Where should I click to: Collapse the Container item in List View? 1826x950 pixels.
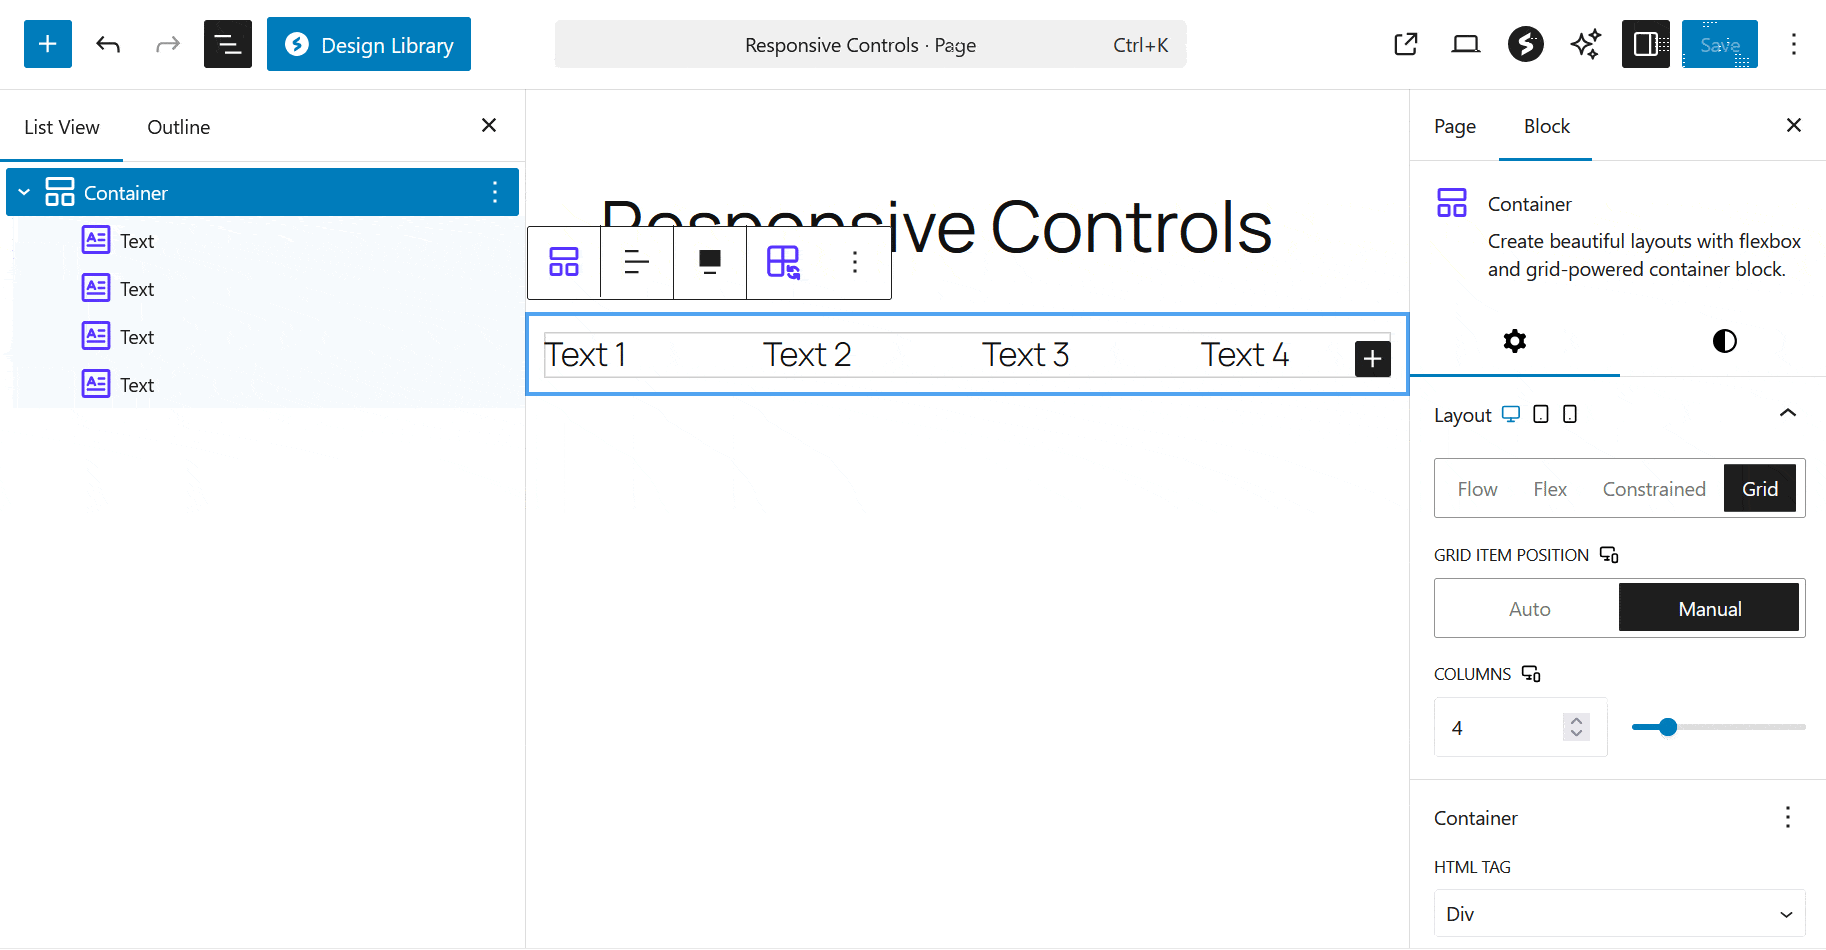pos(24,192)
